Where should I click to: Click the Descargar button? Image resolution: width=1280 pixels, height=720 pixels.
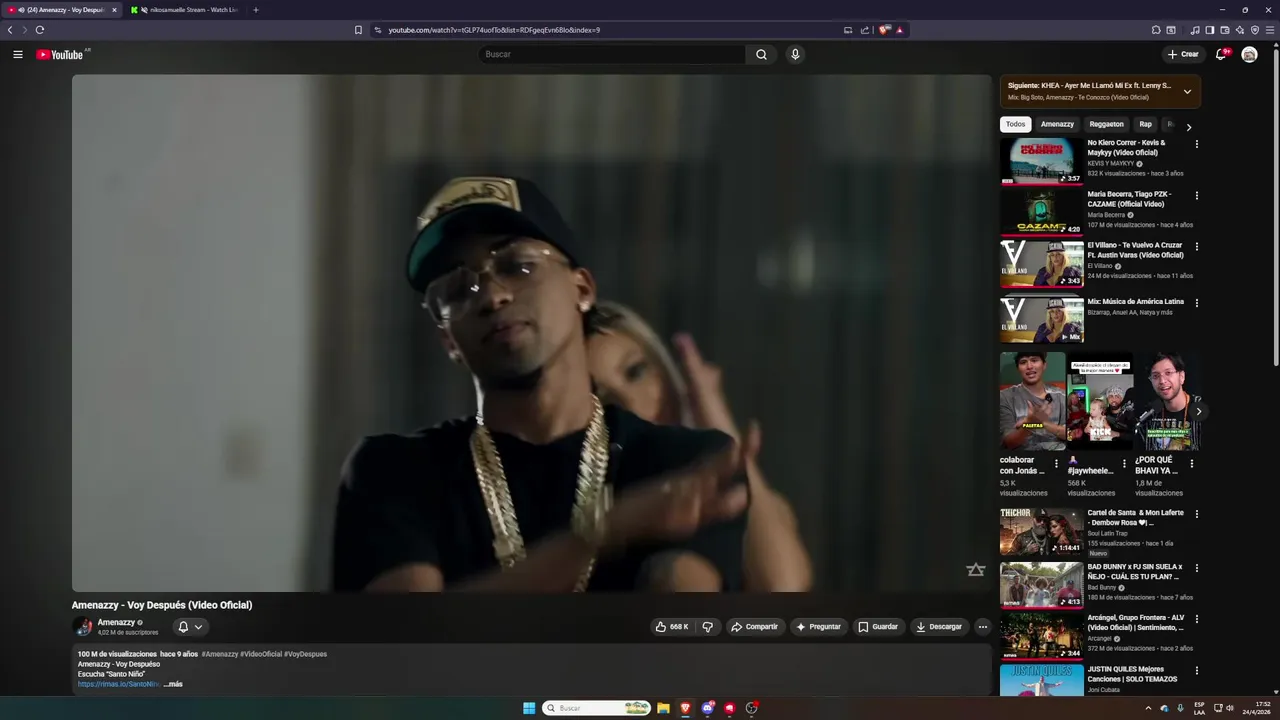tap(939, 627)
